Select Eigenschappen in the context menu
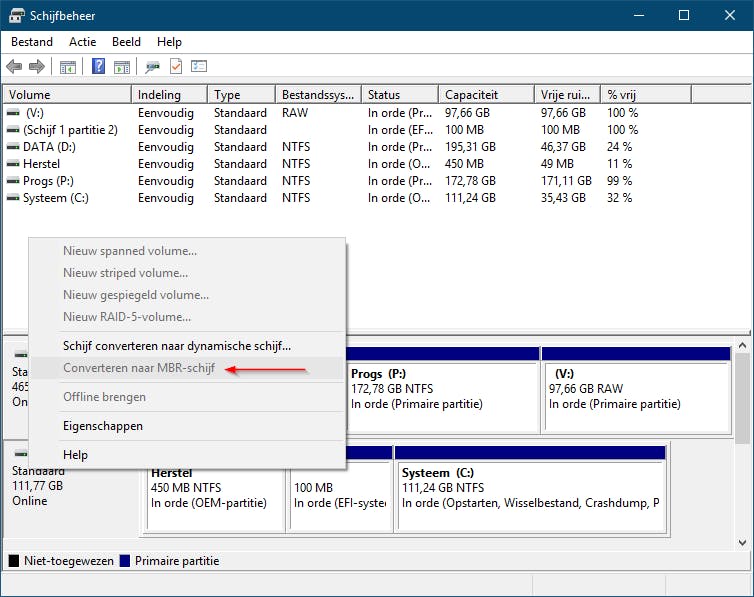The image size is (754, 597). pyautogui.click(x=103, y=426)
